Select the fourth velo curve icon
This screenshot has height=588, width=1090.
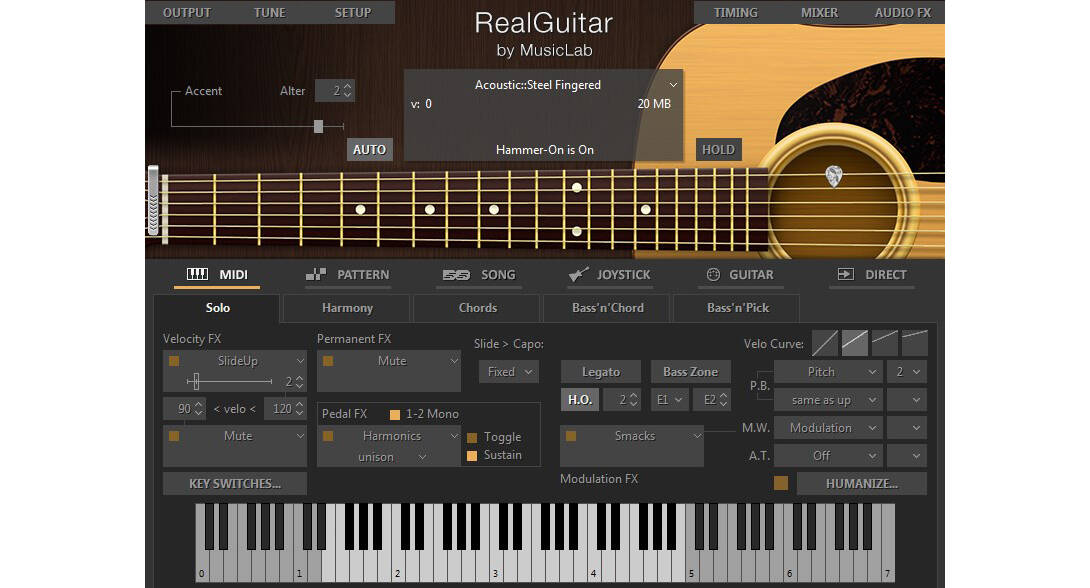pyautogui.click(x=914, y=343)
